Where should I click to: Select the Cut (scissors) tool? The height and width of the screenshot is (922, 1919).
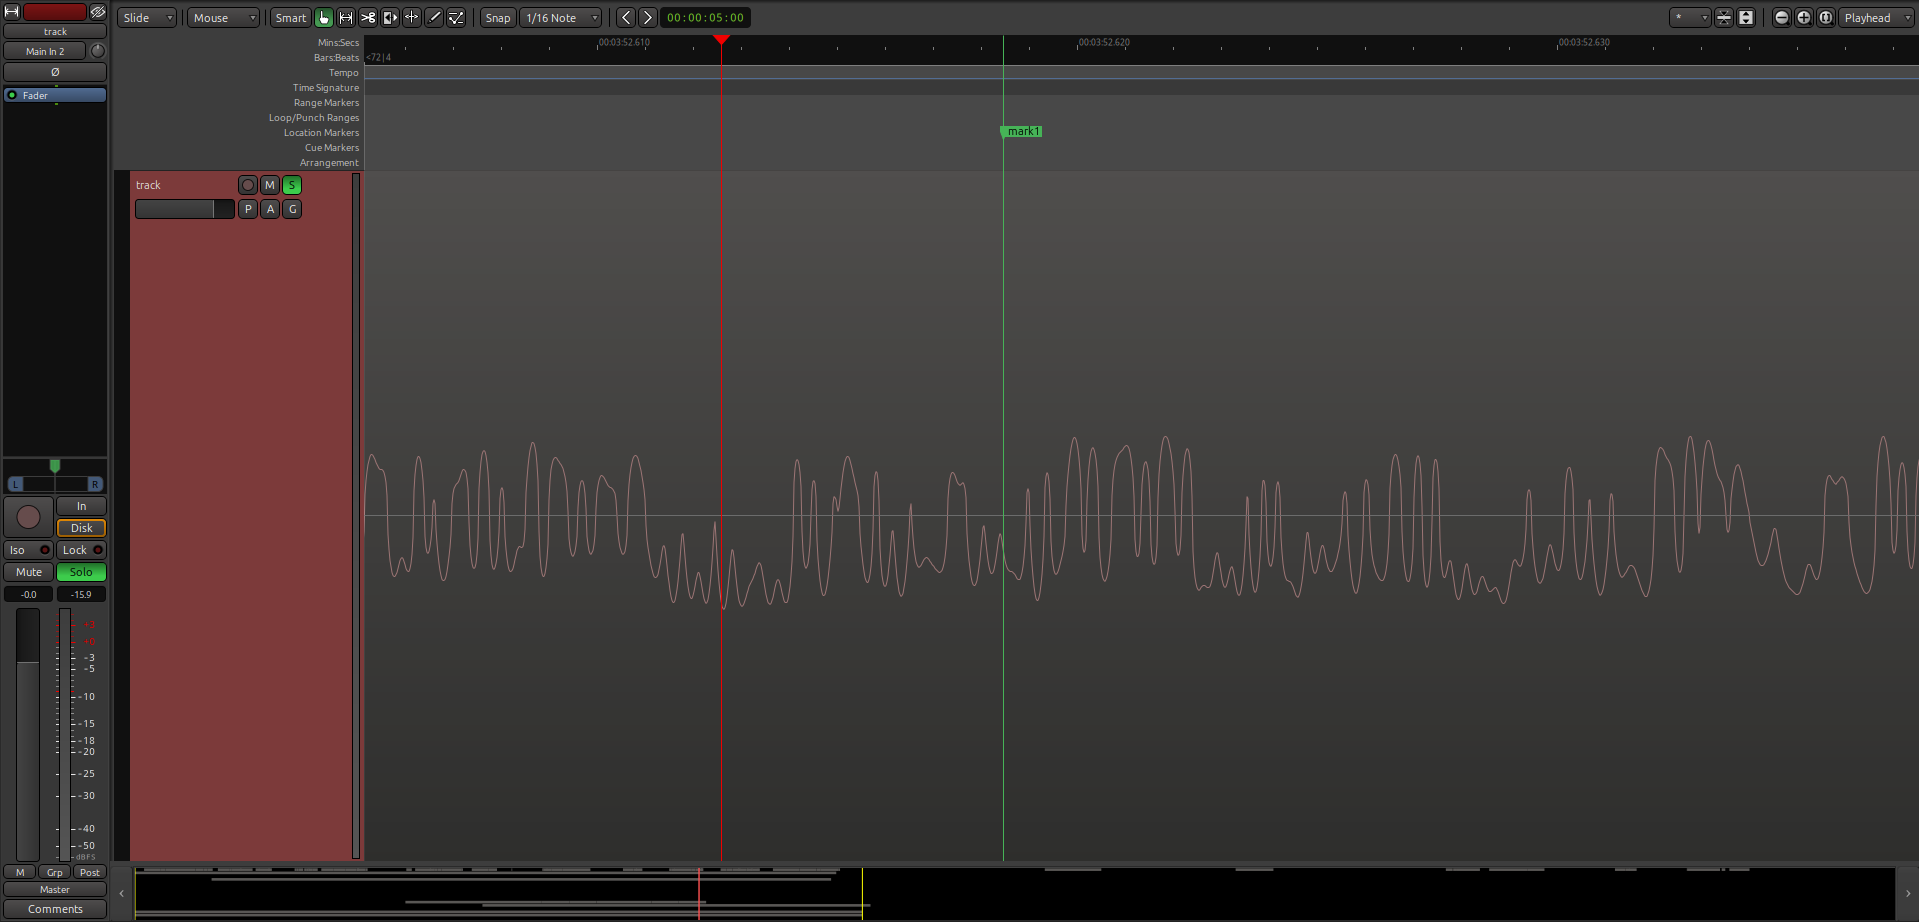[x=368, y=18]
